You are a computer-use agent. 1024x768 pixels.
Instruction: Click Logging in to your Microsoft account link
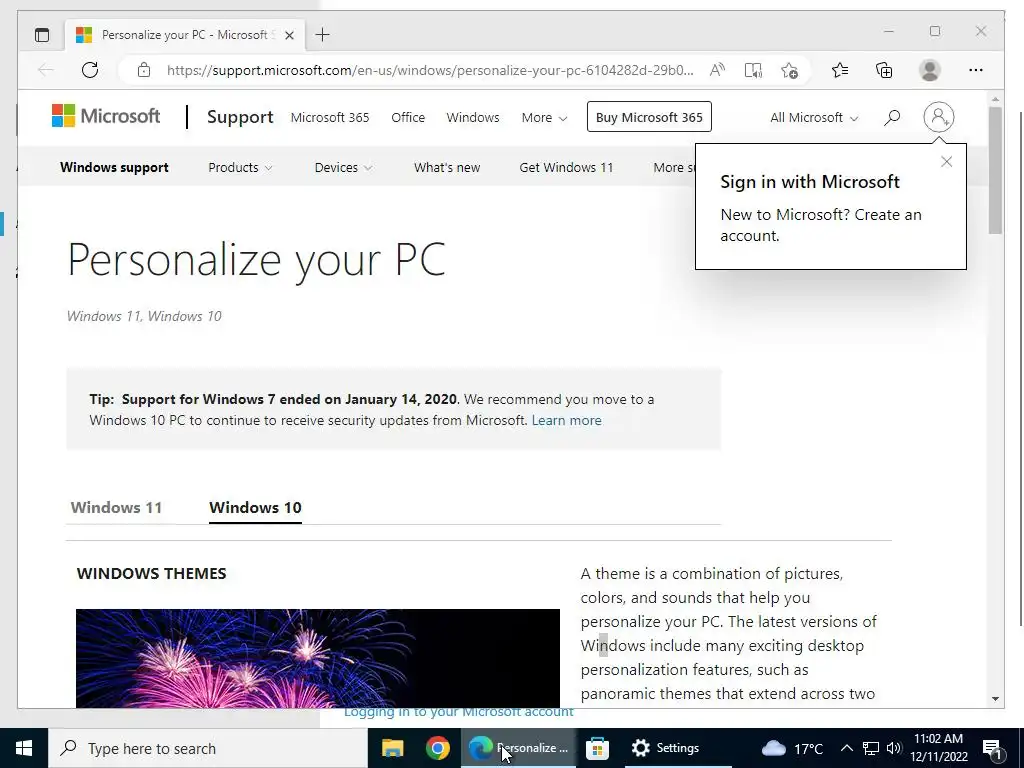click(458, 712)
